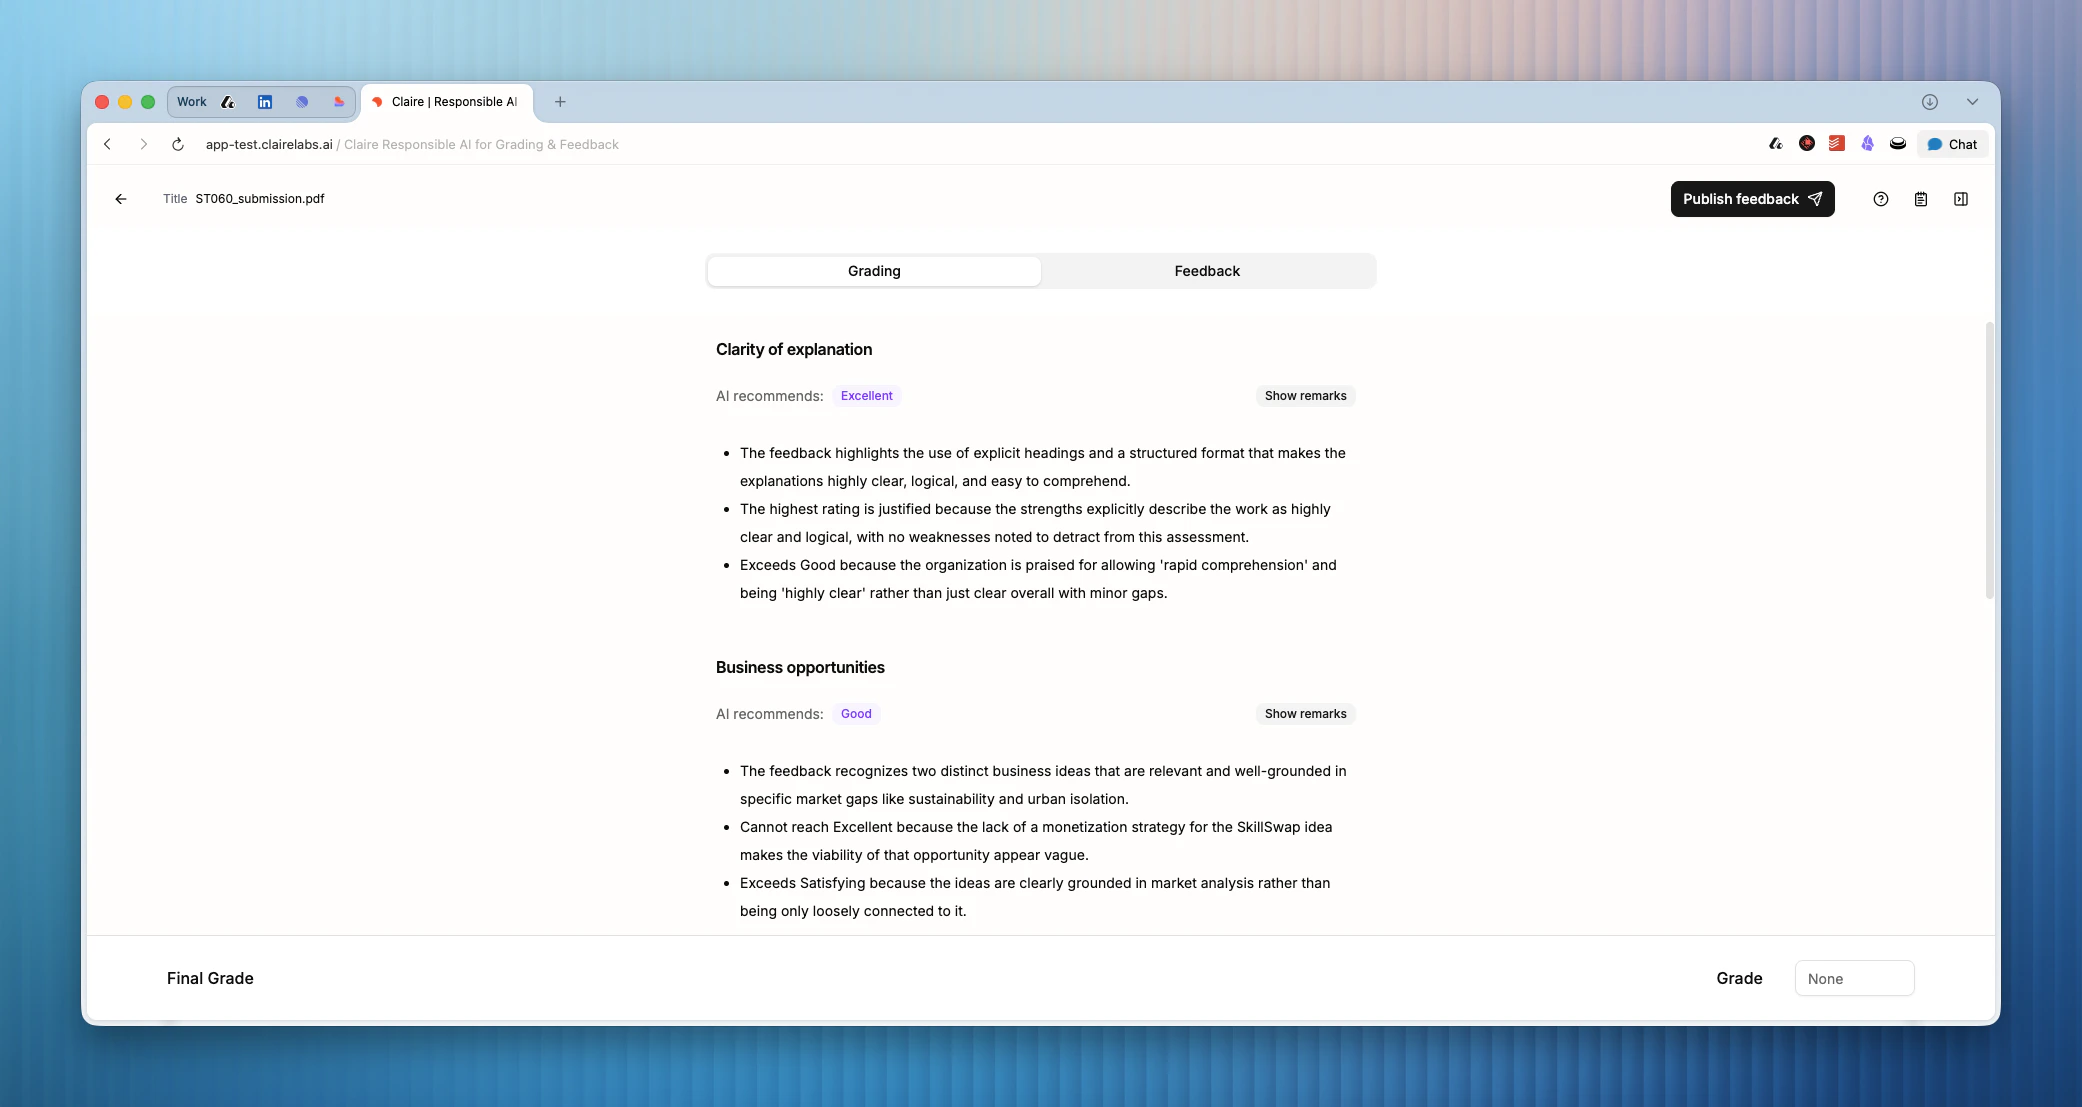Toggle the right sidebar panel icon

point(1960,199)
